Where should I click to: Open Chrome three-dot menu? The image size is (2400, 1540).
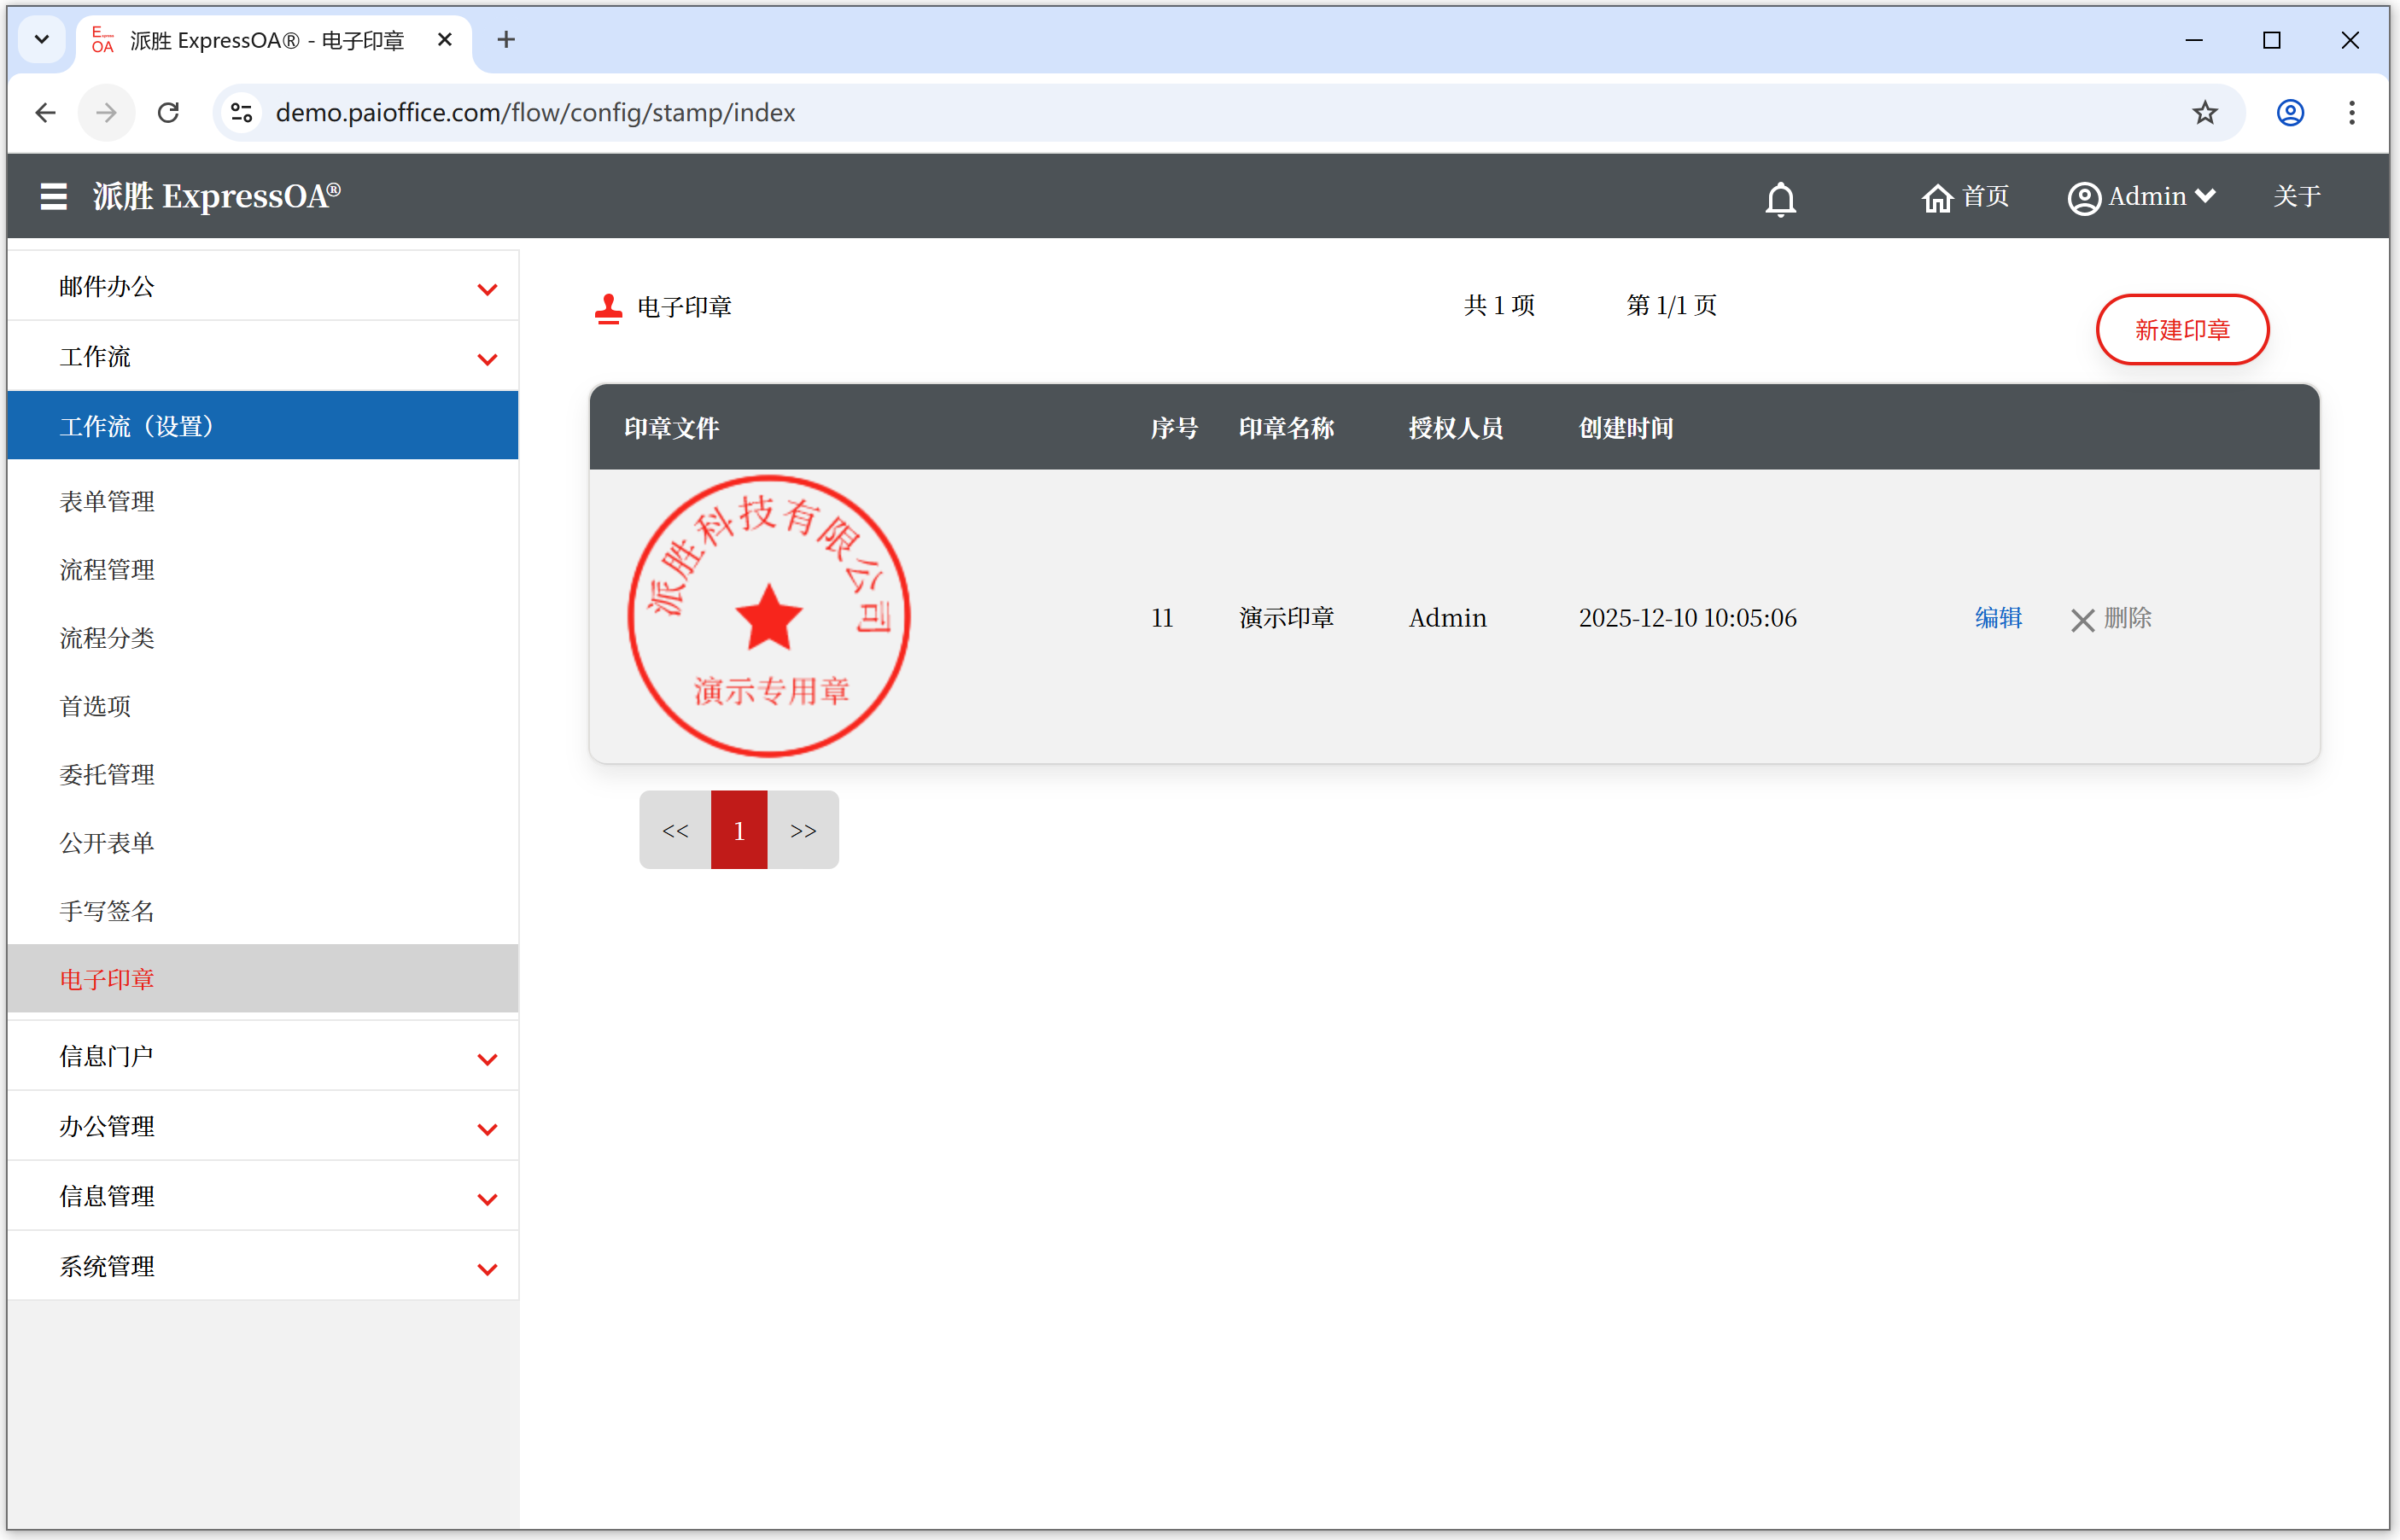point(2352,113)
